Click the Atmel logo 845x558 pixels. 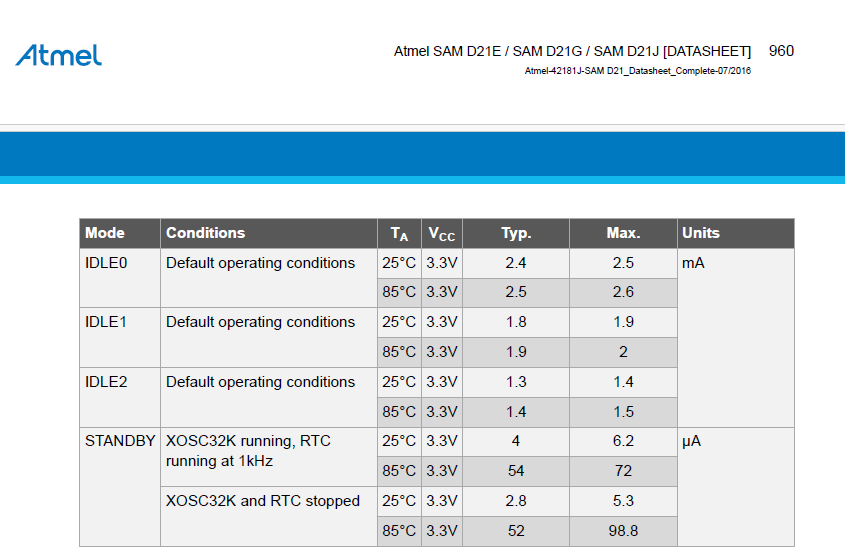pyautogui.click(x=58, y=55)
